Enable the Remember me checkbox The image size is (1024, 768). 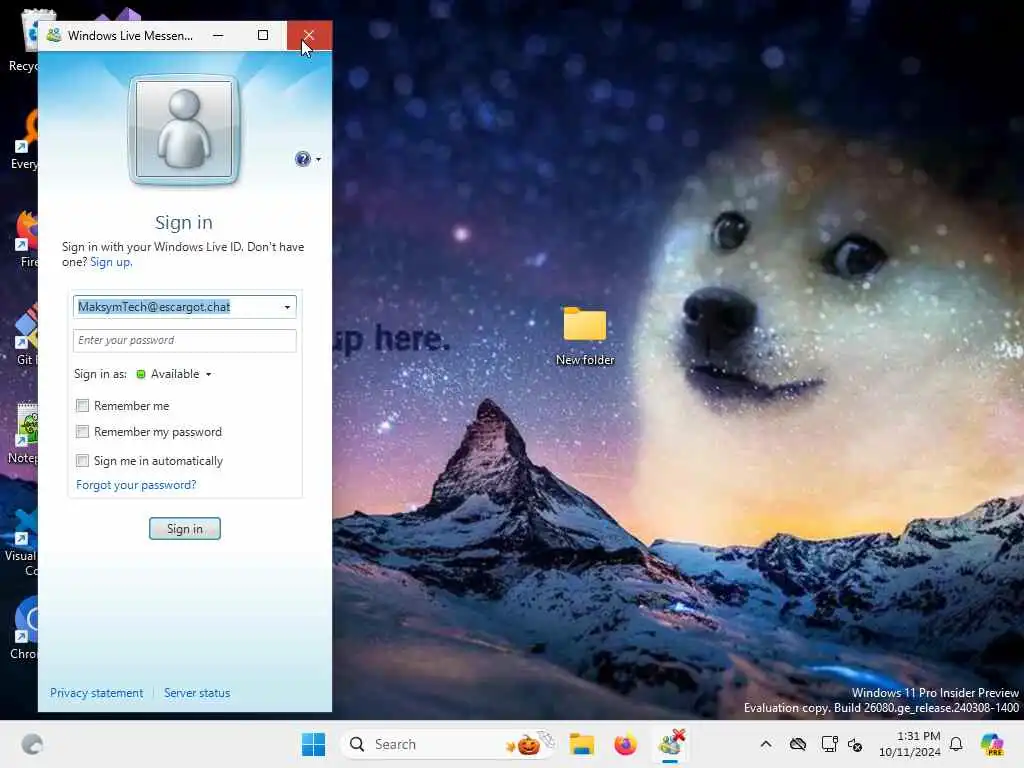click(x=82, y=406)
